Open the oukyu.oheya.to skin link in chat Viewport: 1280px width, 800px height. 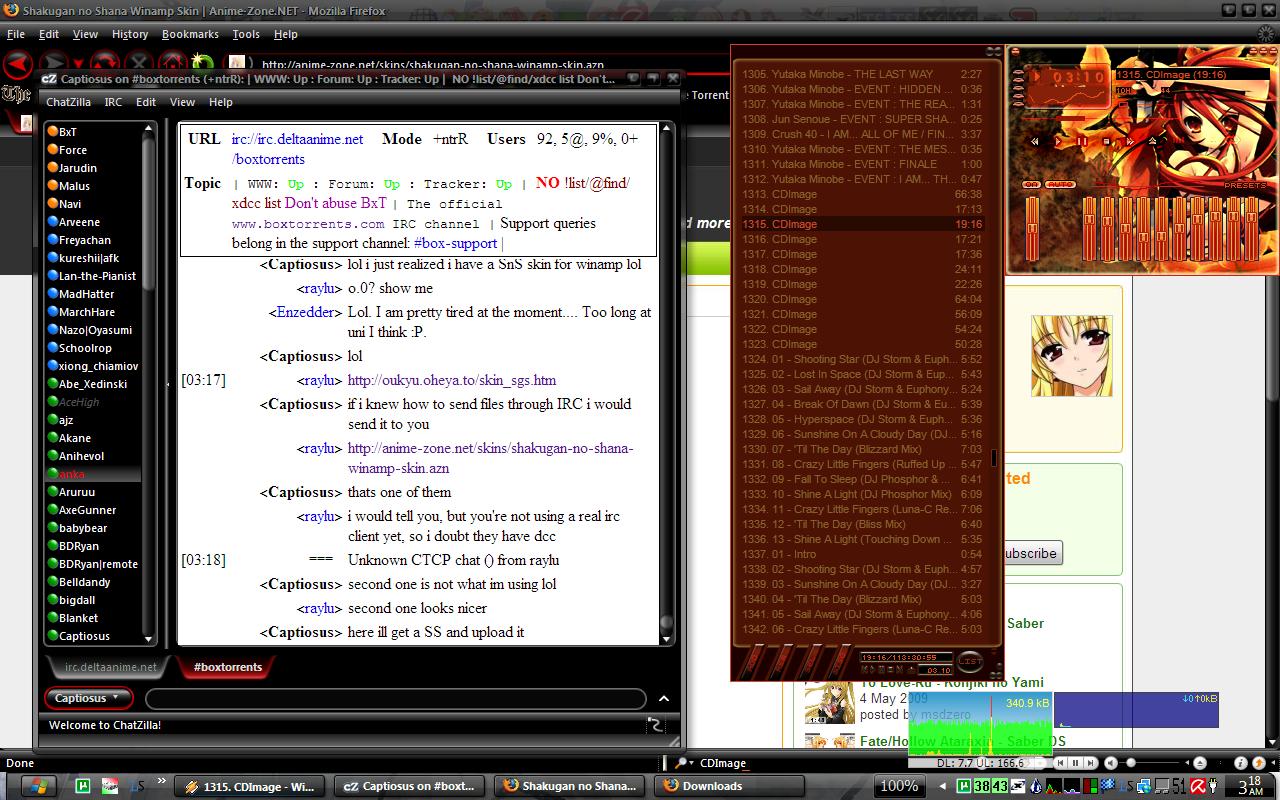pyautogui.click(x=452, y=380)
